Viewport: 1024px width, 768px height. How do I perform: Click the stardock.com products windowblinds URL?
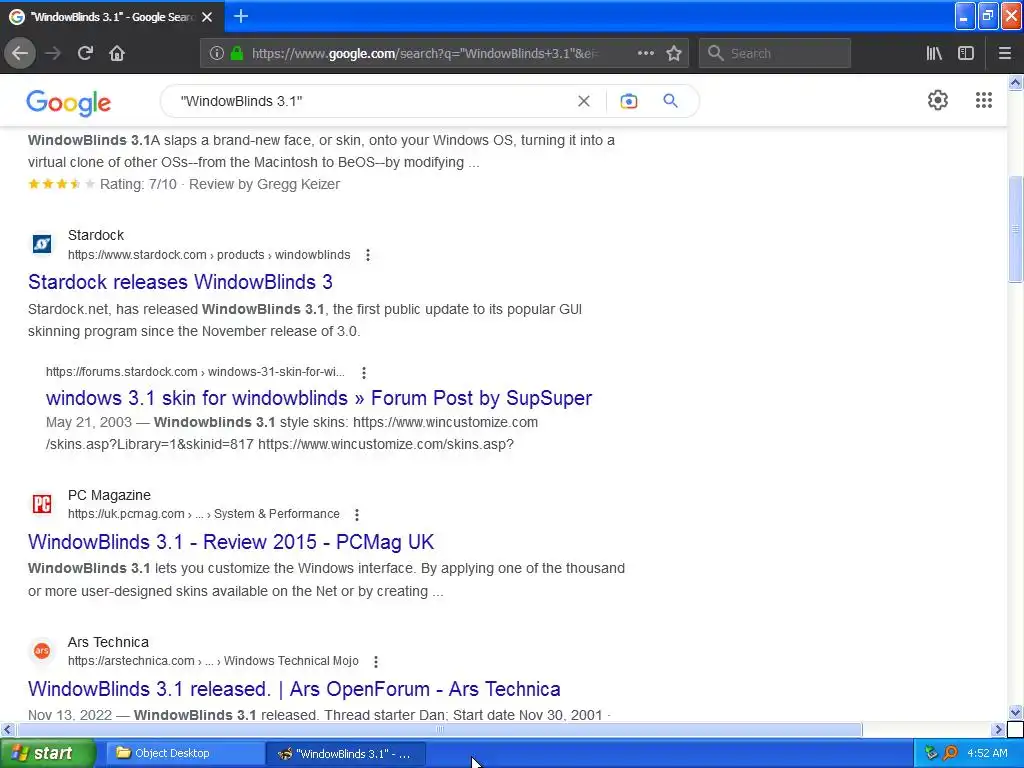tap(209, 255)
